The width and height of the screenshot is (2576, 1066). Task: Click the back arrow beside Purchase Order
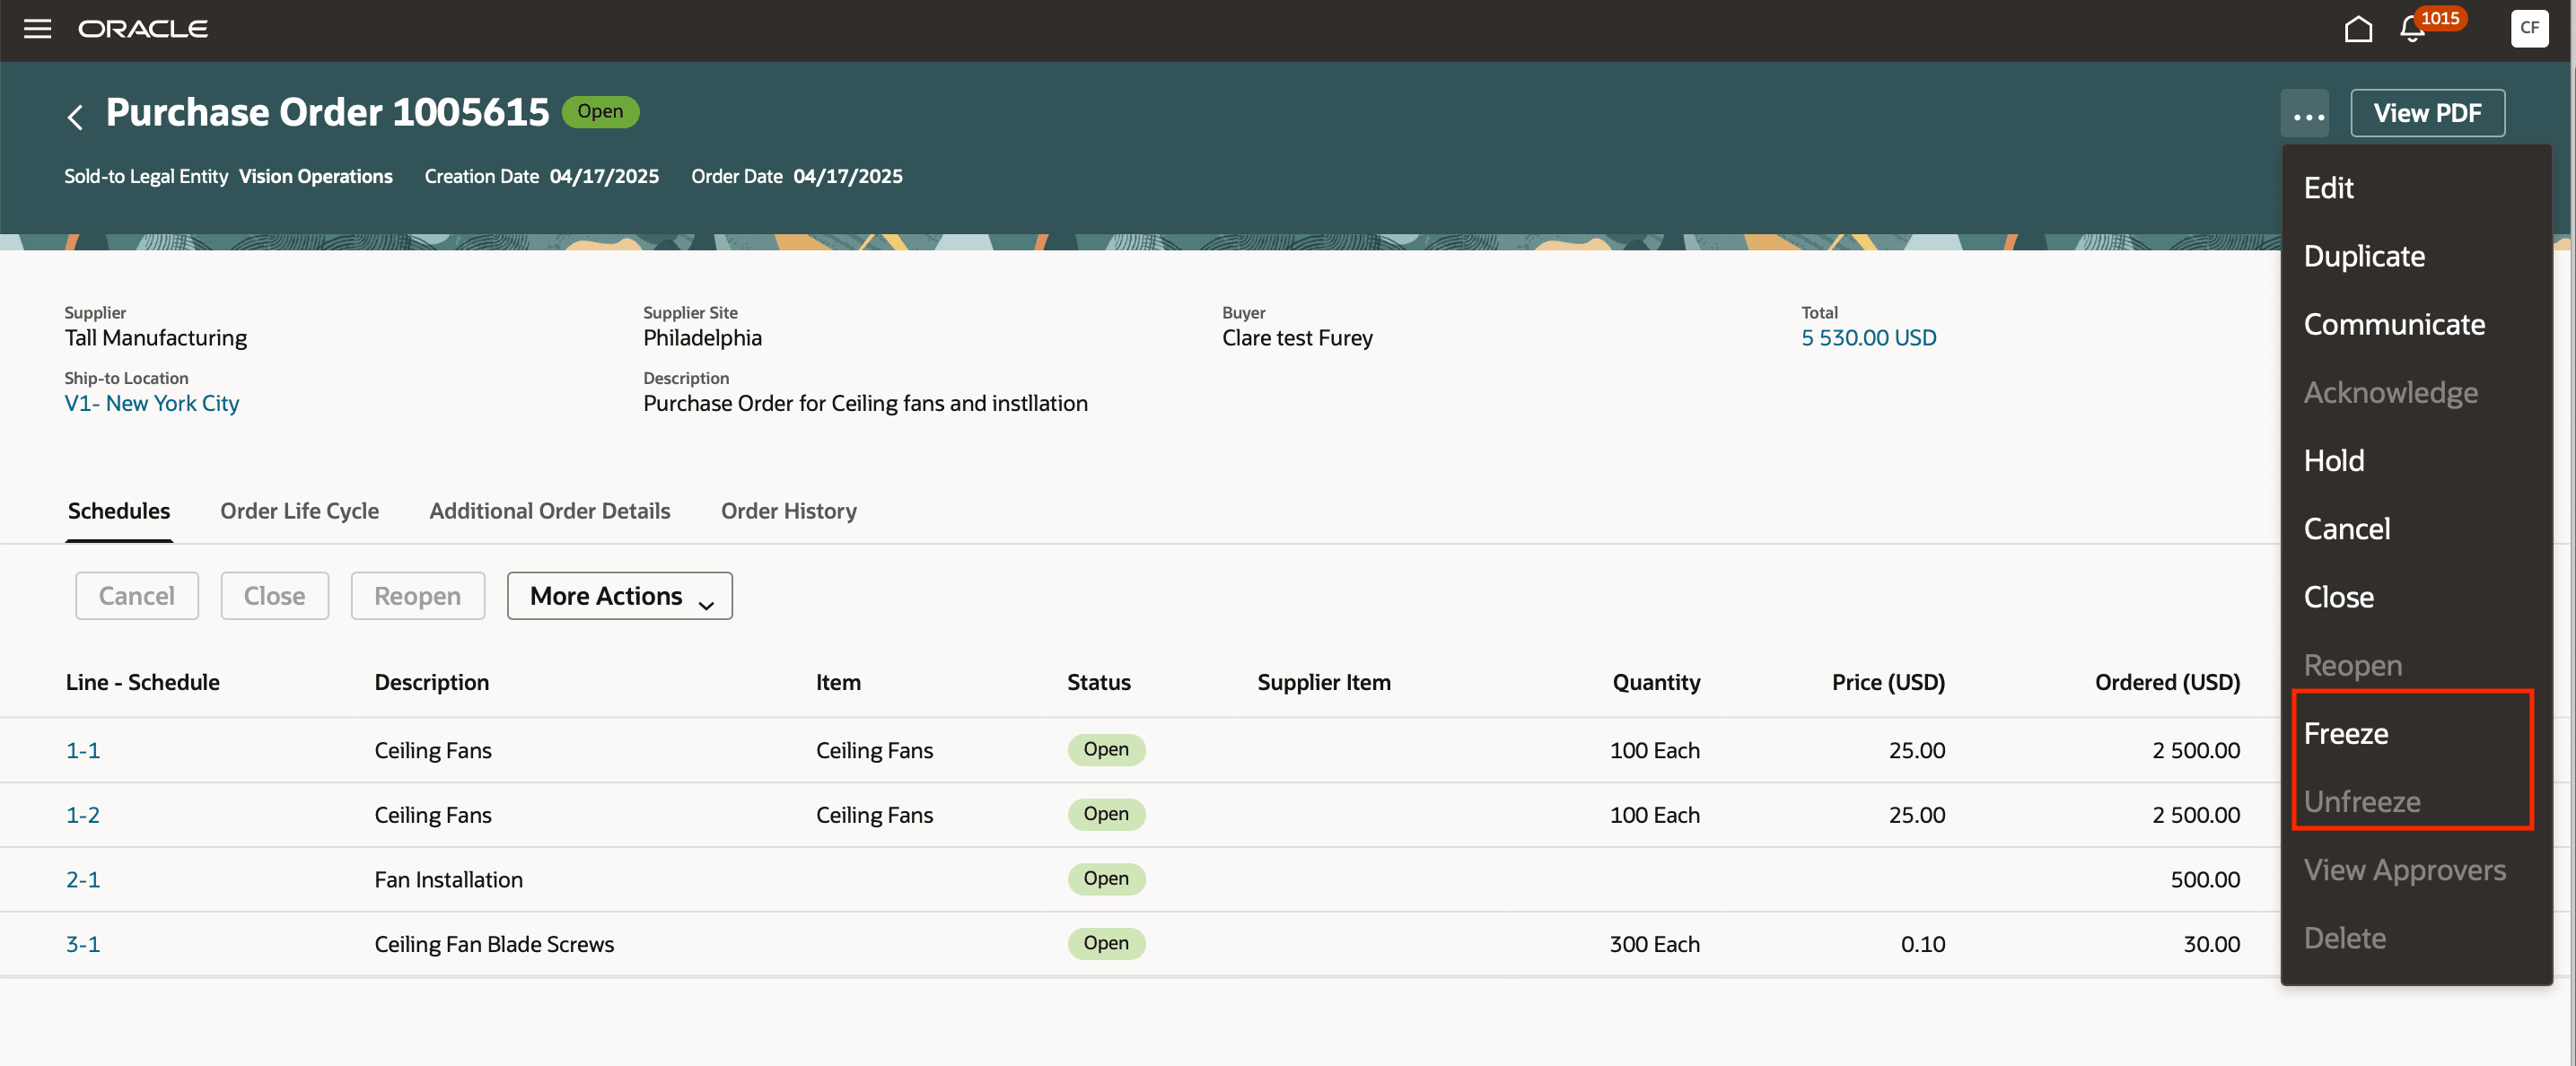[75, 117]
